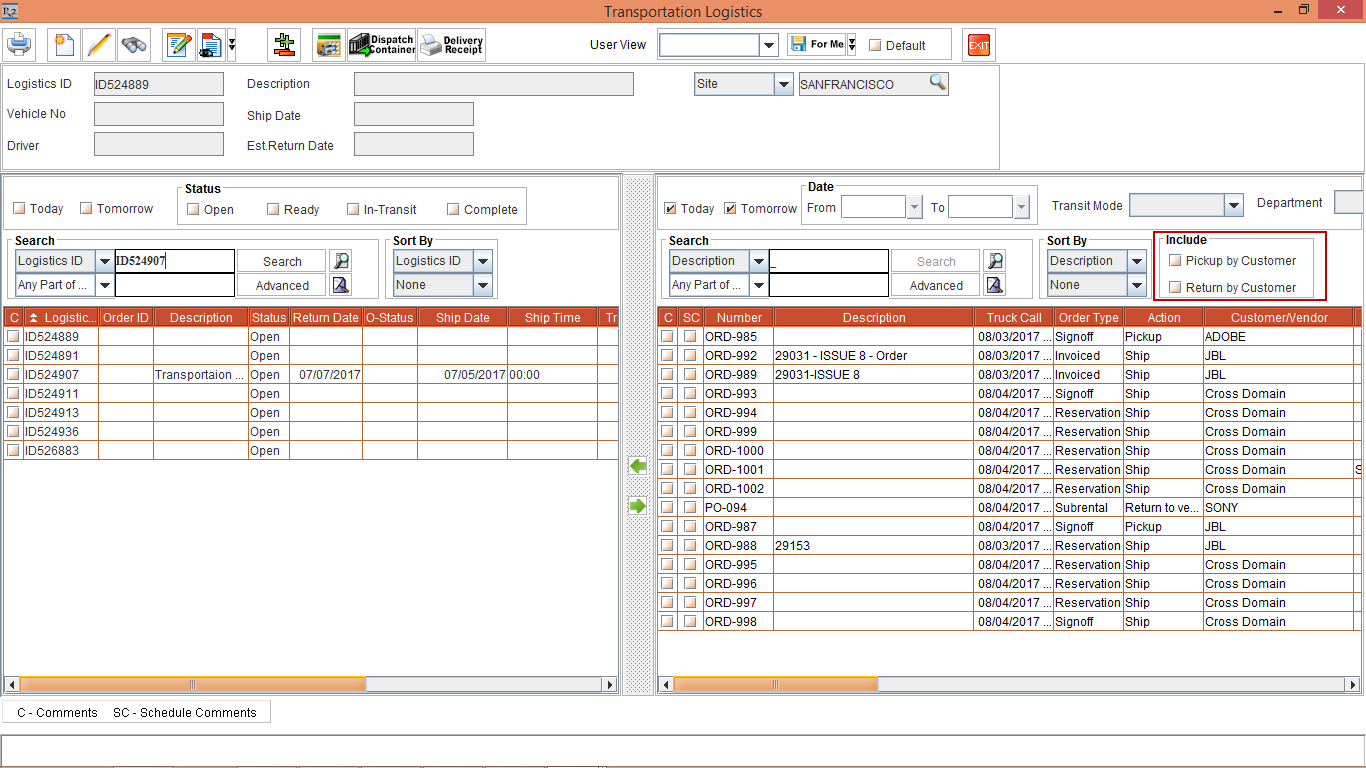Click the Site lookup magnifier icon
Image resolution: width=1366 pixels, height=768 pixels.
tap(937, 84)
